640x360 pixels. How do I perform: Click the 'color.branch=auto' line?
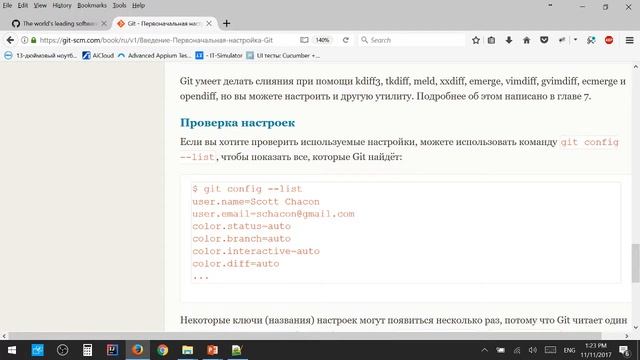coord(242,239)
